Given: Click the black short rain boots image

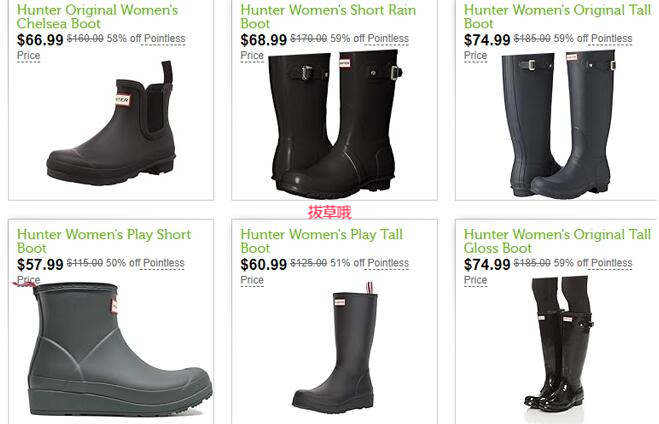Looking at the screenshot, I should pos(335,124).
